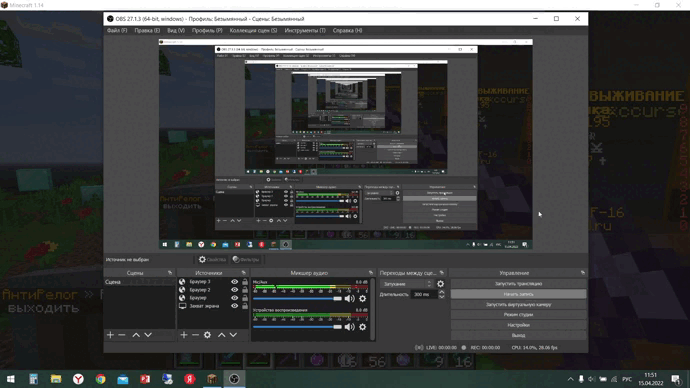690x388 pixels.
Task: Remove selected source with minus icon
Action: click(x=195, y=335)
